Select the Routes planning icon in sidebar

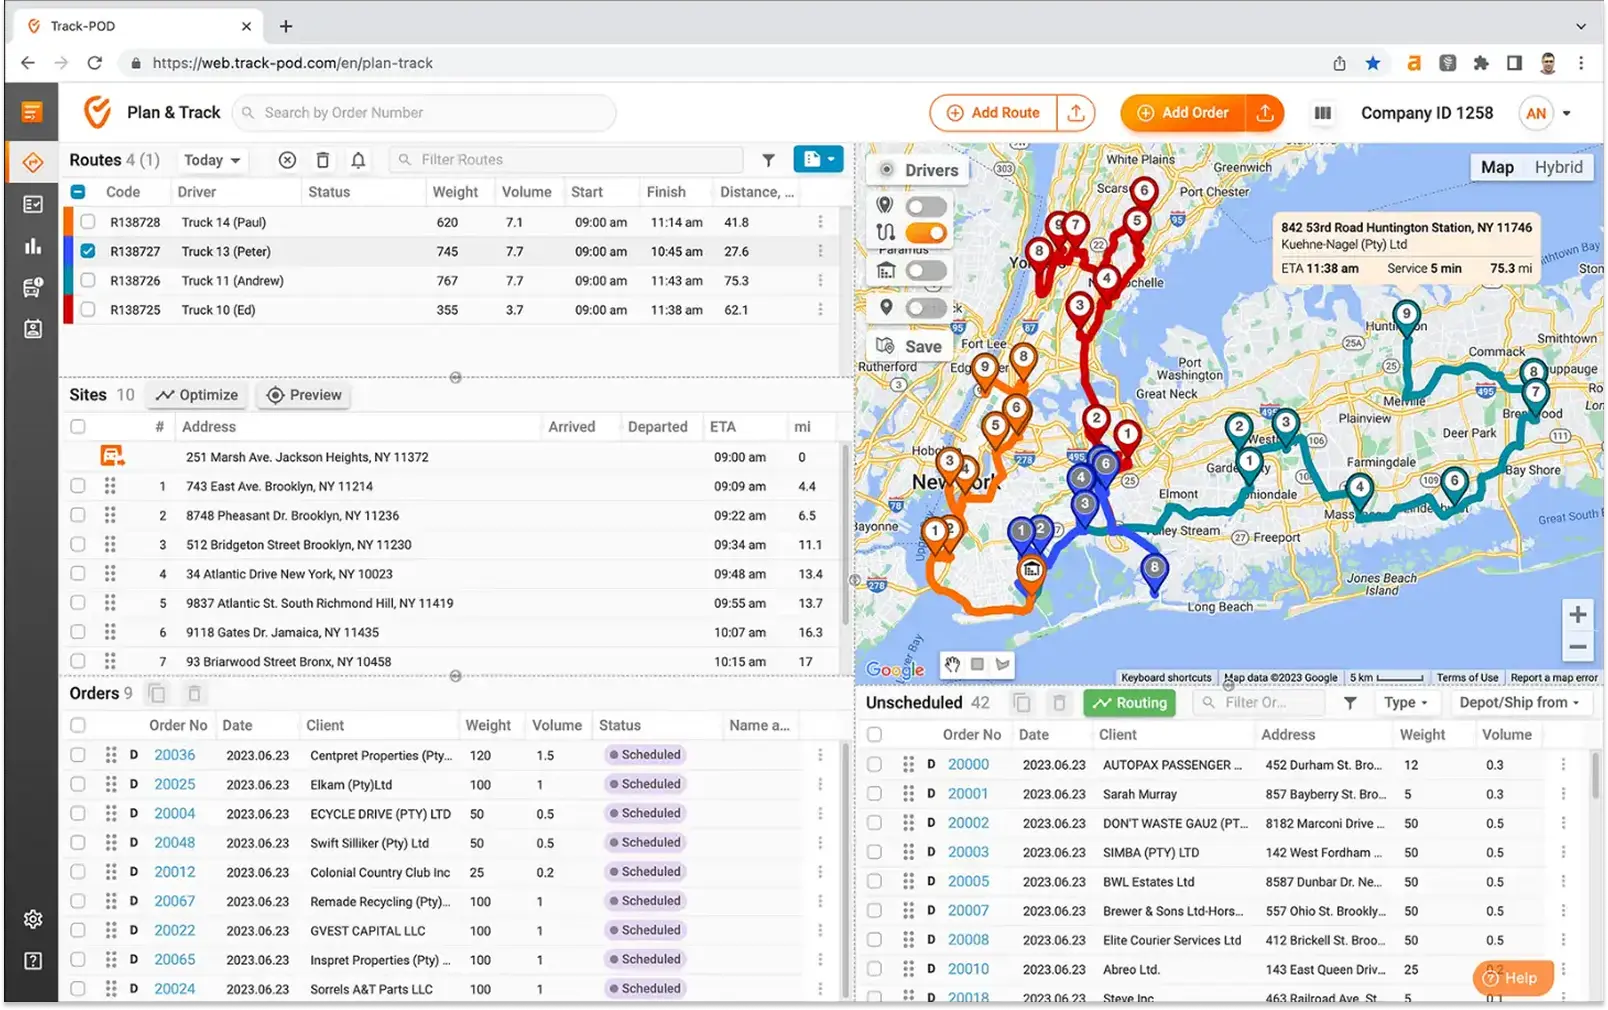(33, 161)
